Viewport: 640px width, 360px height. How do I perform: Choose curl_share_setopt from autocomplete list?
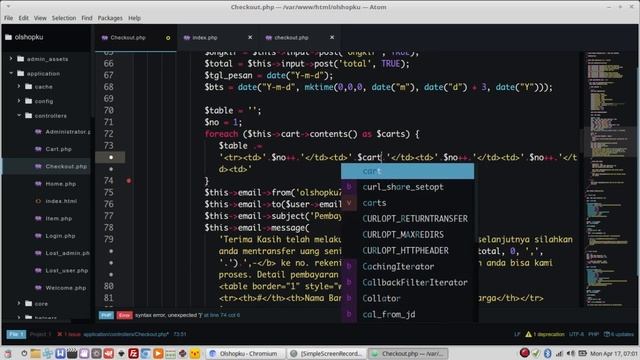(407, 187)
